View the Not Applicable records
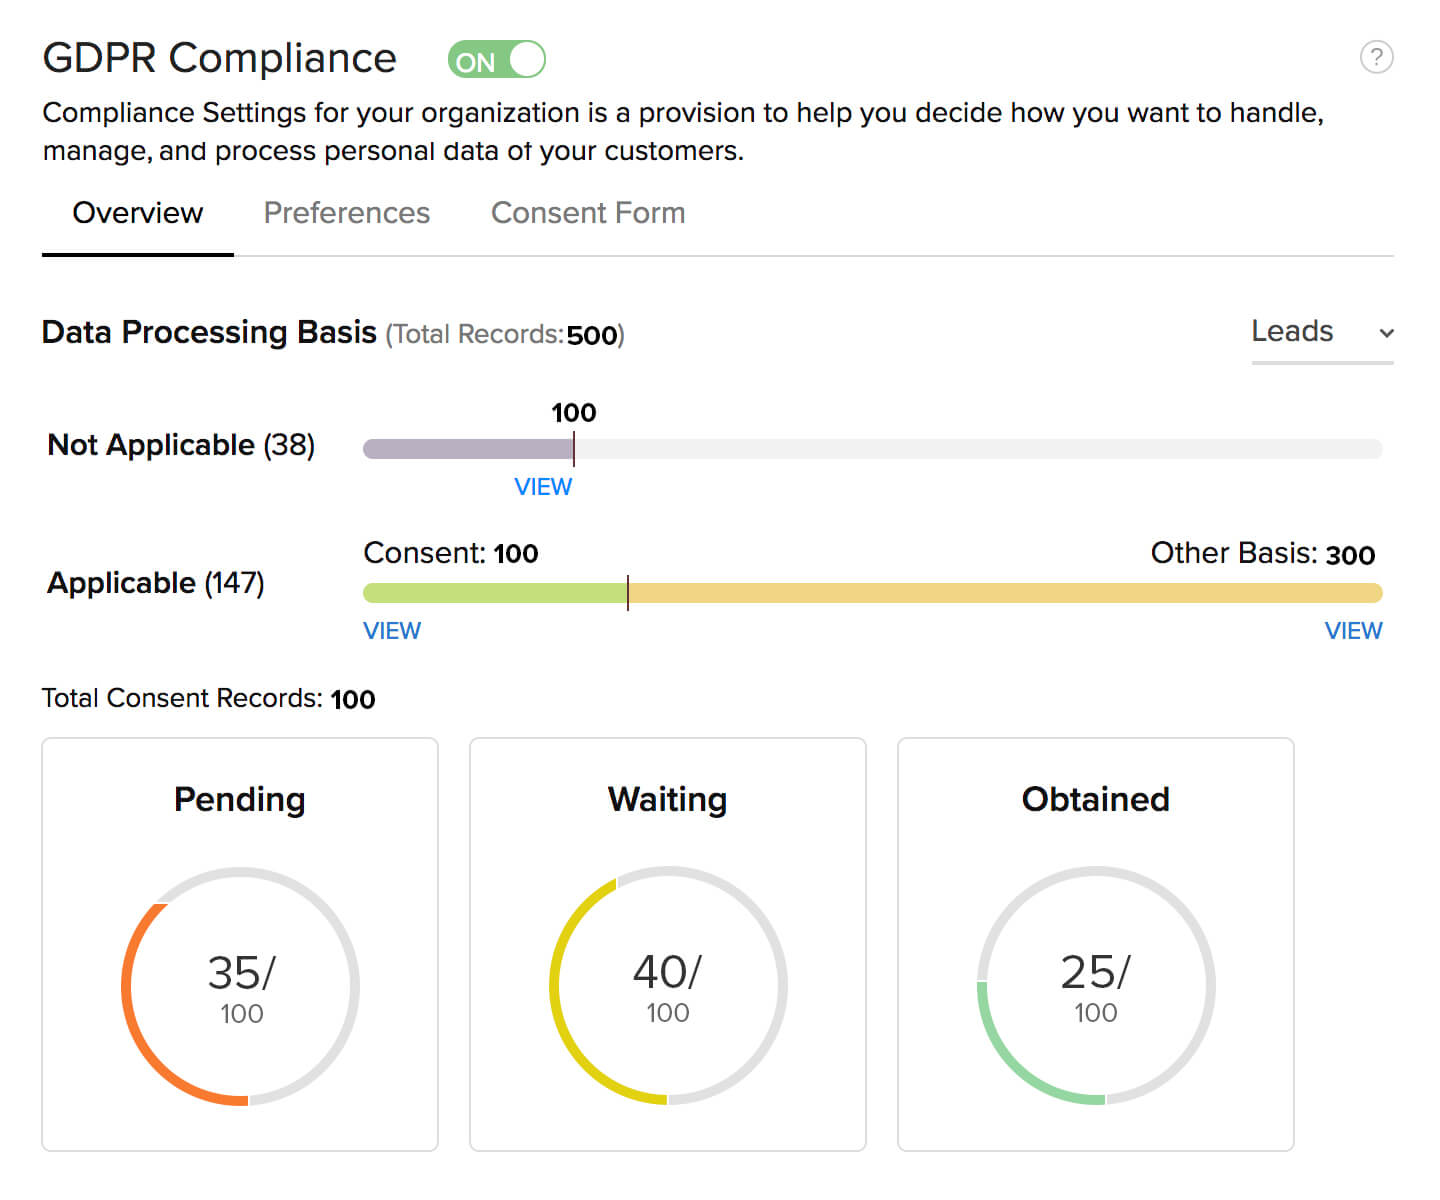Screen dimensions: 1440x1200 543,487
